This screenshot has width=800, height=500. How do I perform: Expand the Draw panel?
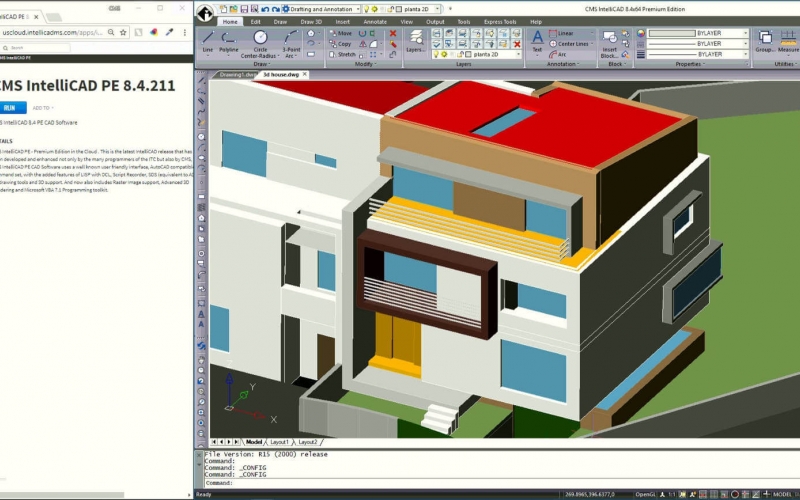pos(262,64)
